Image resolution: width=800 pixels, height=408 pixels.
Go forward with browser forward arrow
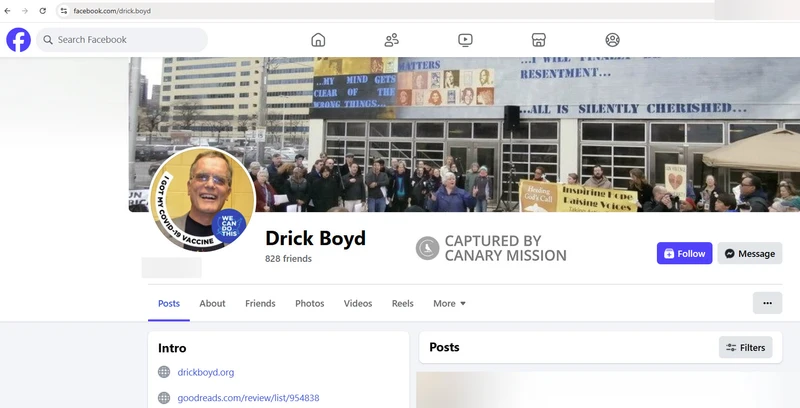pyautogui.click(x=24, y=11)
